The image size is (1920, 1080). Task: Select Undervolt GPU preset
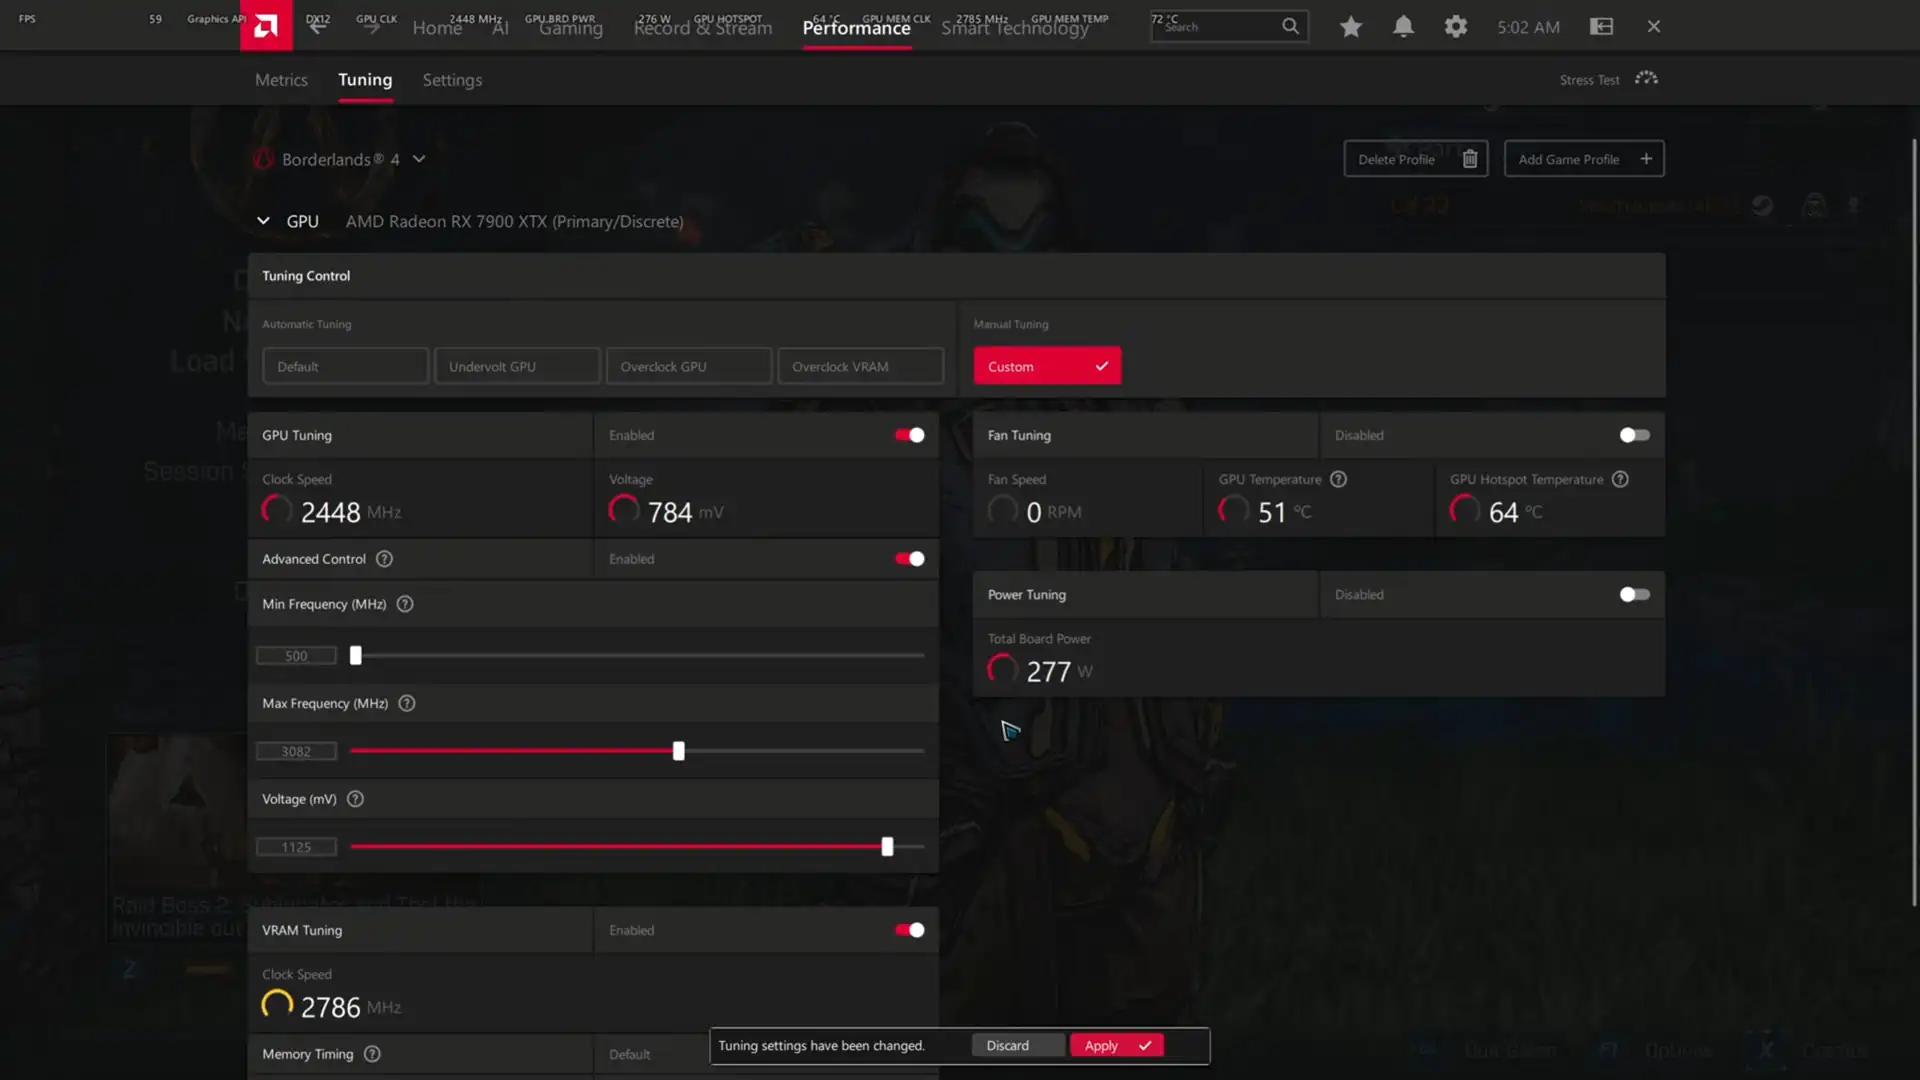(517, 366)
